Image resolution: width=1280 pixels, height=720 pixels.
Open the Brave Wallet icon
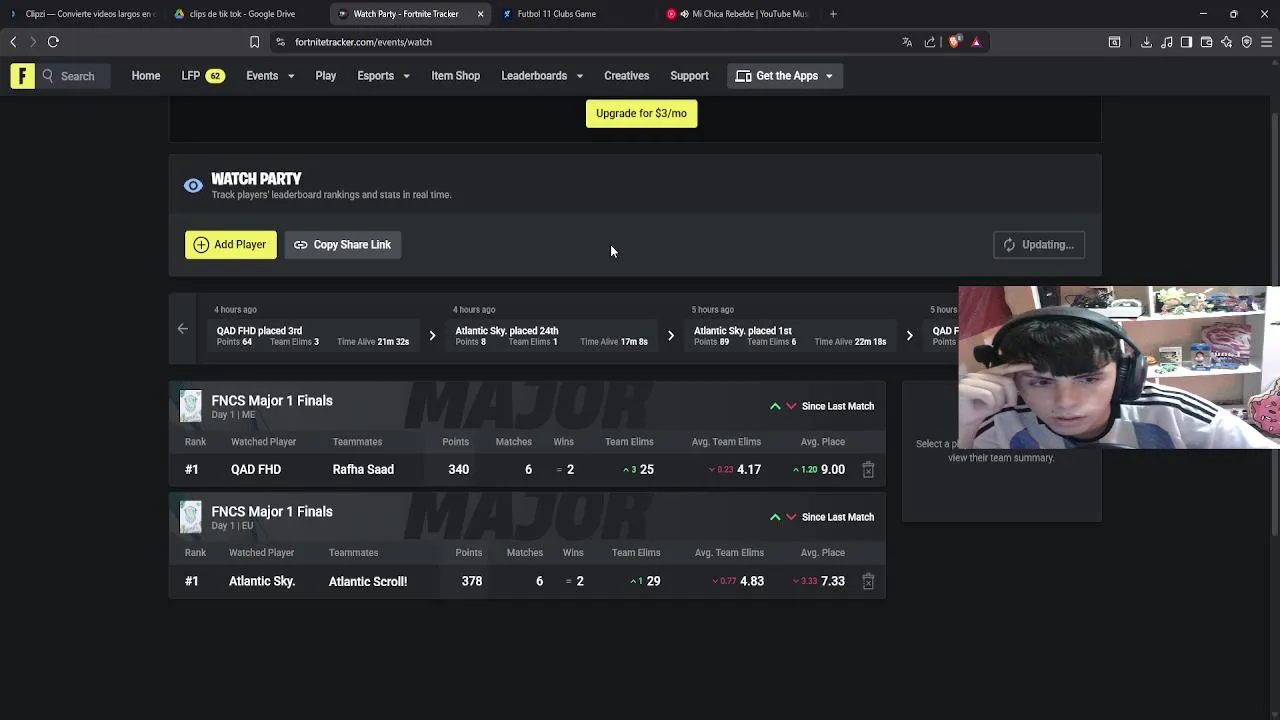1206,42
